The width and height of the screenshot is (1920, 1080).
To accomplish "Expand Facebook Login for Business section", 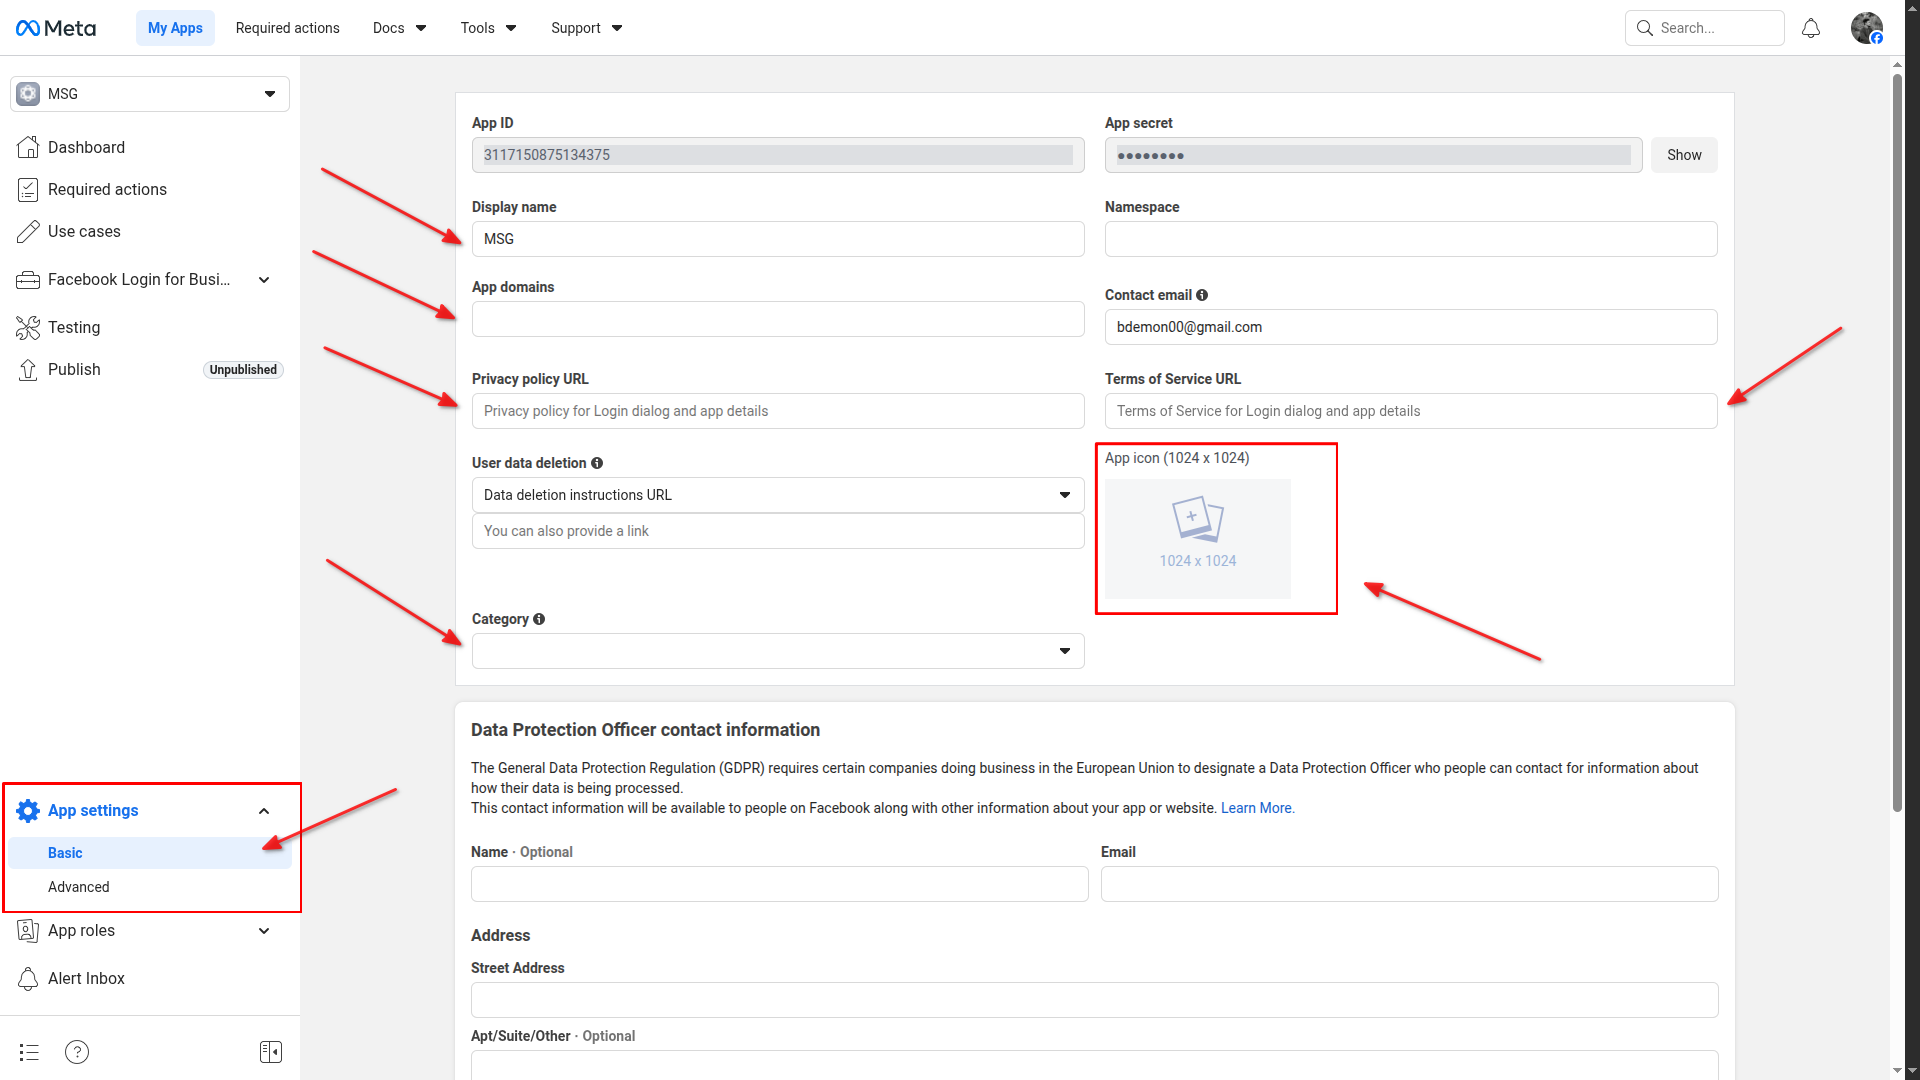I will point(264,280).
